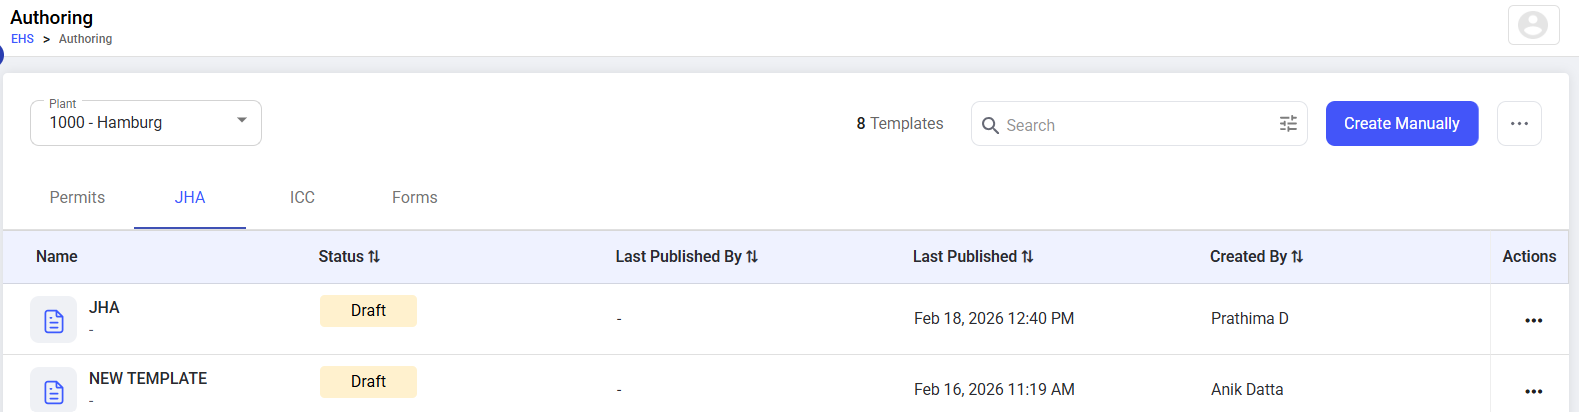Click the search filter sliders icon
The height and width of the screenshot is (412, 1579).
coord(1288,124)
